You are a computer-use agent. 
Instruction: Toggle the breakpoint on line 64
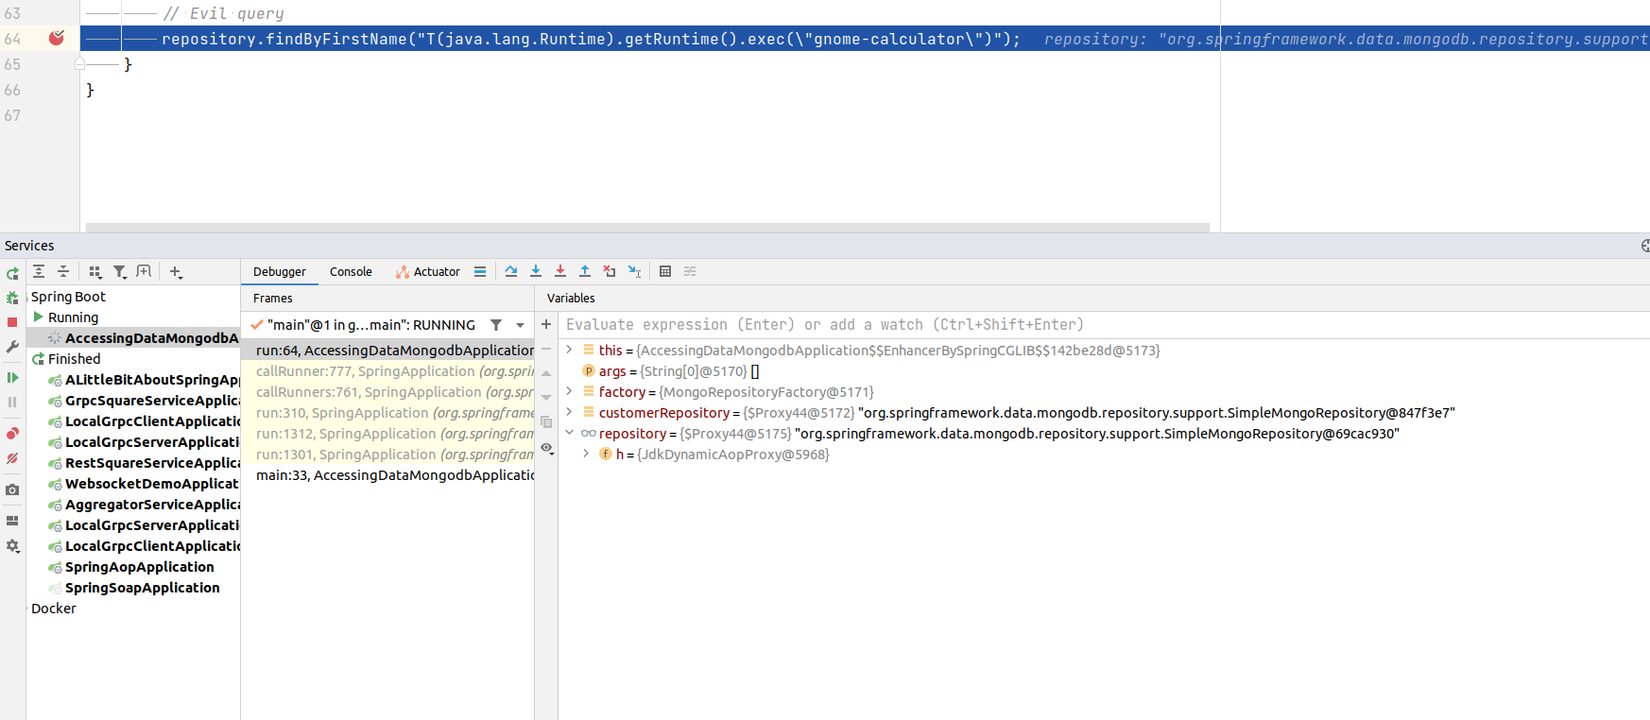point(57,38)
